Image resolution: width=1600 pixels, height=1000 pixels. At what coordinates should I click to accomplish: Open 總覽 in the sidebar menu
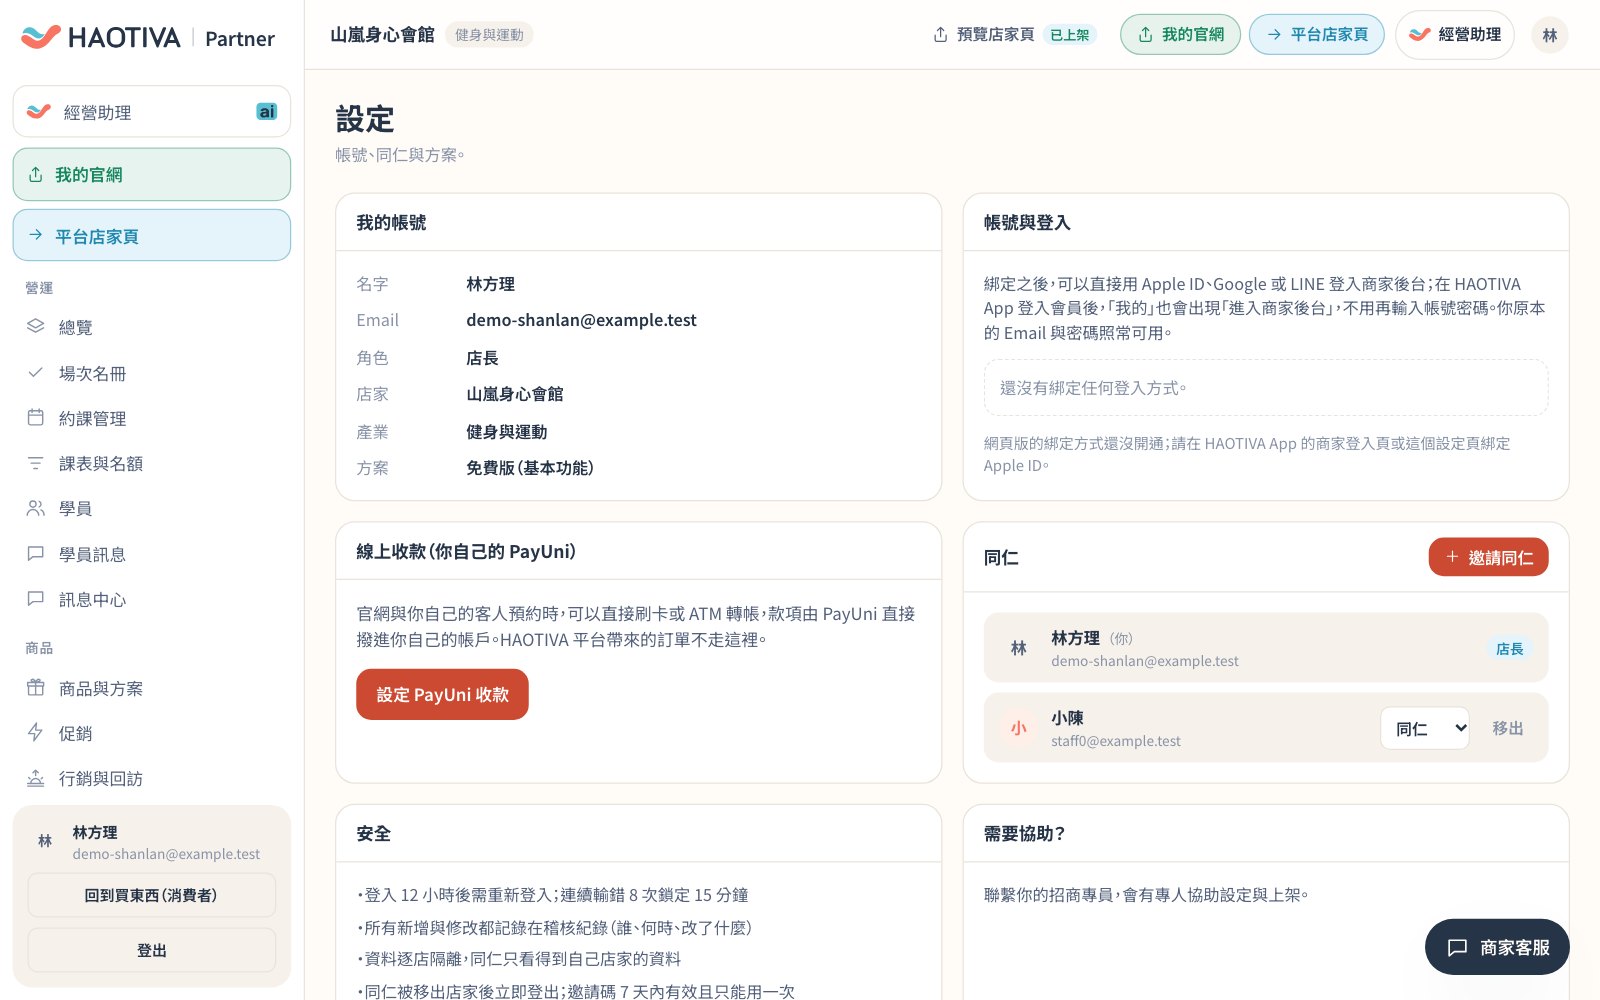[x=152, y=327]
